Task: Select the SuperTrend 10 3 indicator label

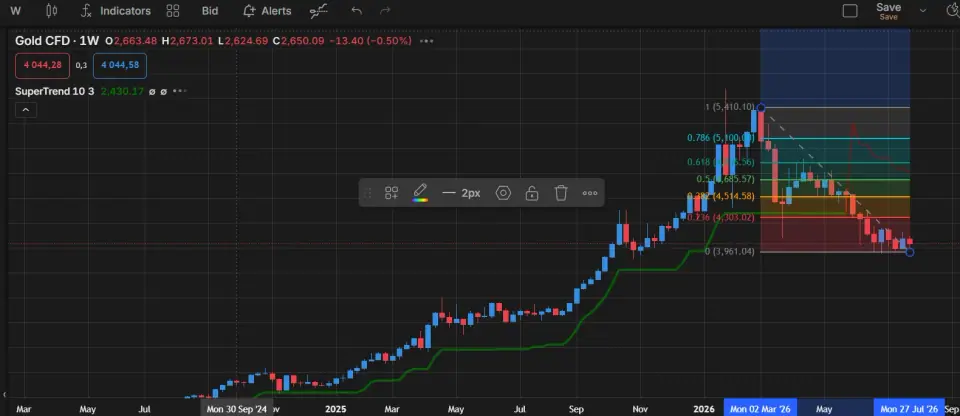Action: point(54,91)
